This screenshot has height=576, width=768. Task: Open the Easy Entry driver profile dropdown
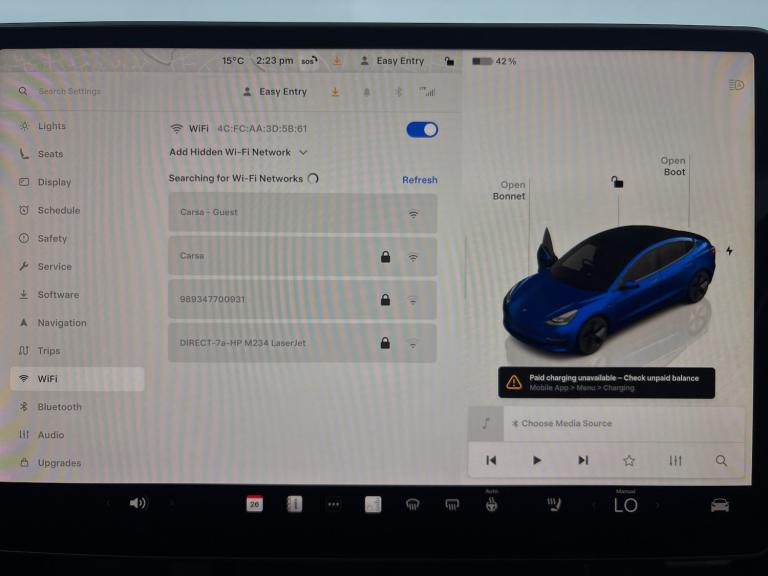[275, 92]
